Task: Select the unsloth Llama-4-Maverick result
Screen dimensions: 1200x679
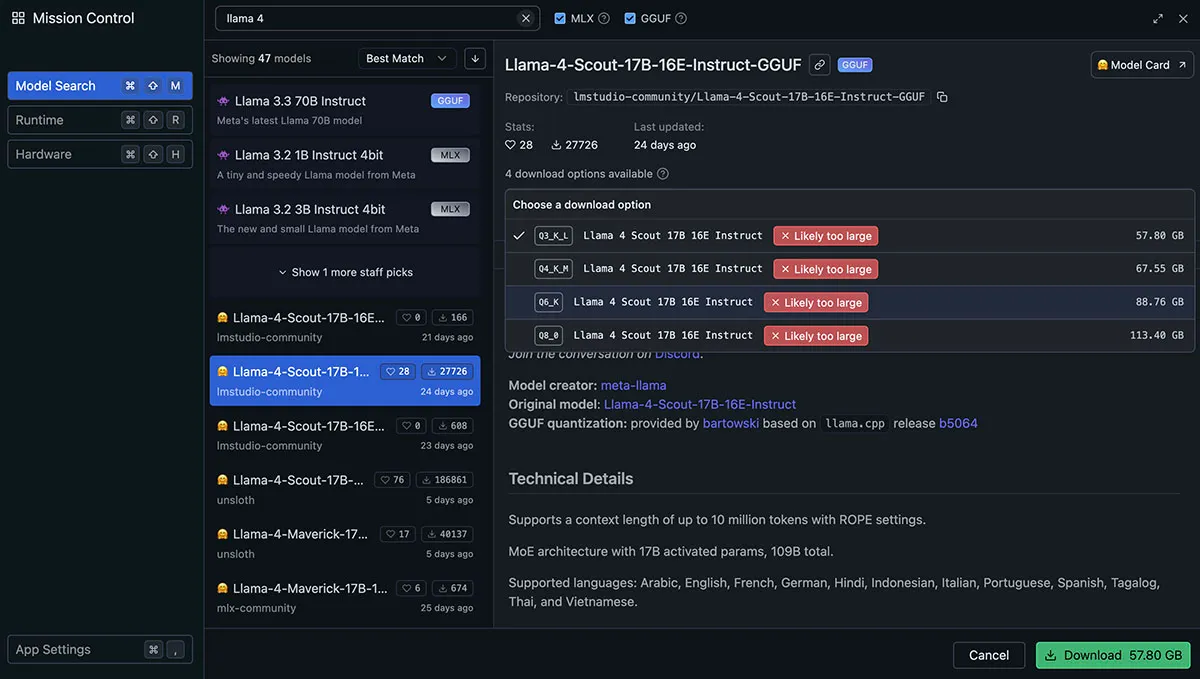Action: (x=345, y=543)
